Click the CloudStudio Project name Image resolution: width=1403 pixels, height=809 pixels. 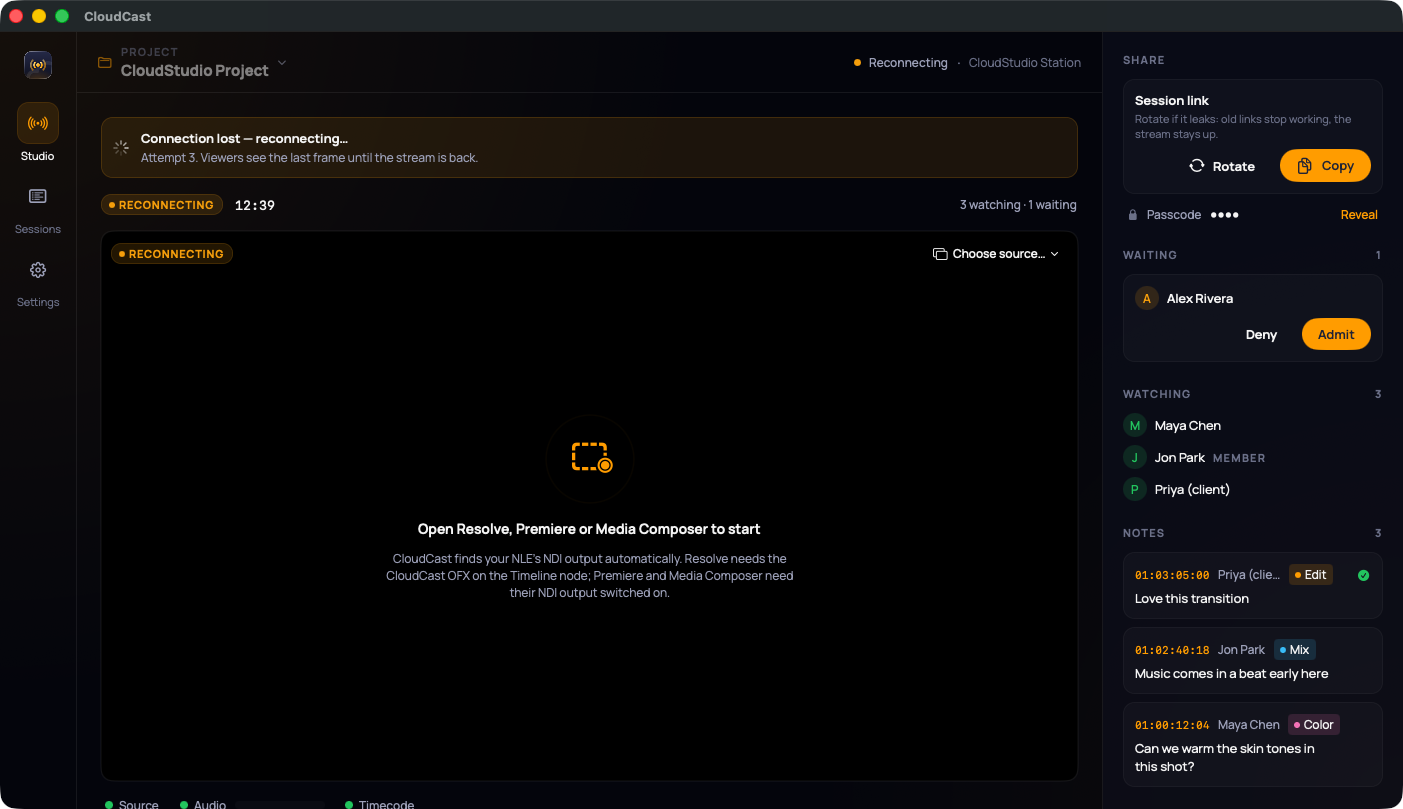pyautogui.click(x=195, y=71)
